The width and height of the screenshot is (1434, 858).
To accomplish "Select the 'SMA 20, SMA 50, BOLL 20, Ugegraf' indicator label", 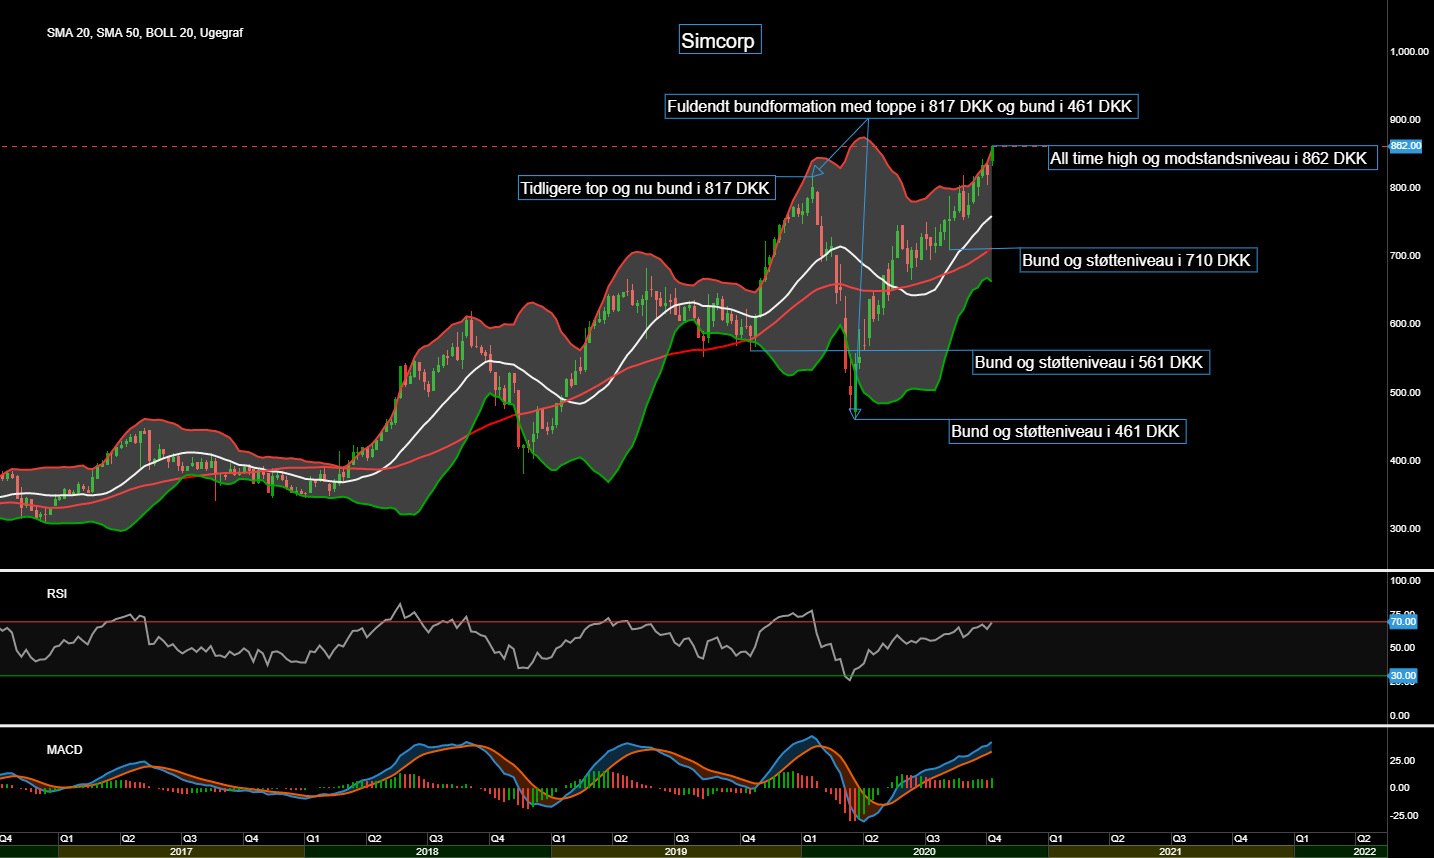I will click(145, 33).
